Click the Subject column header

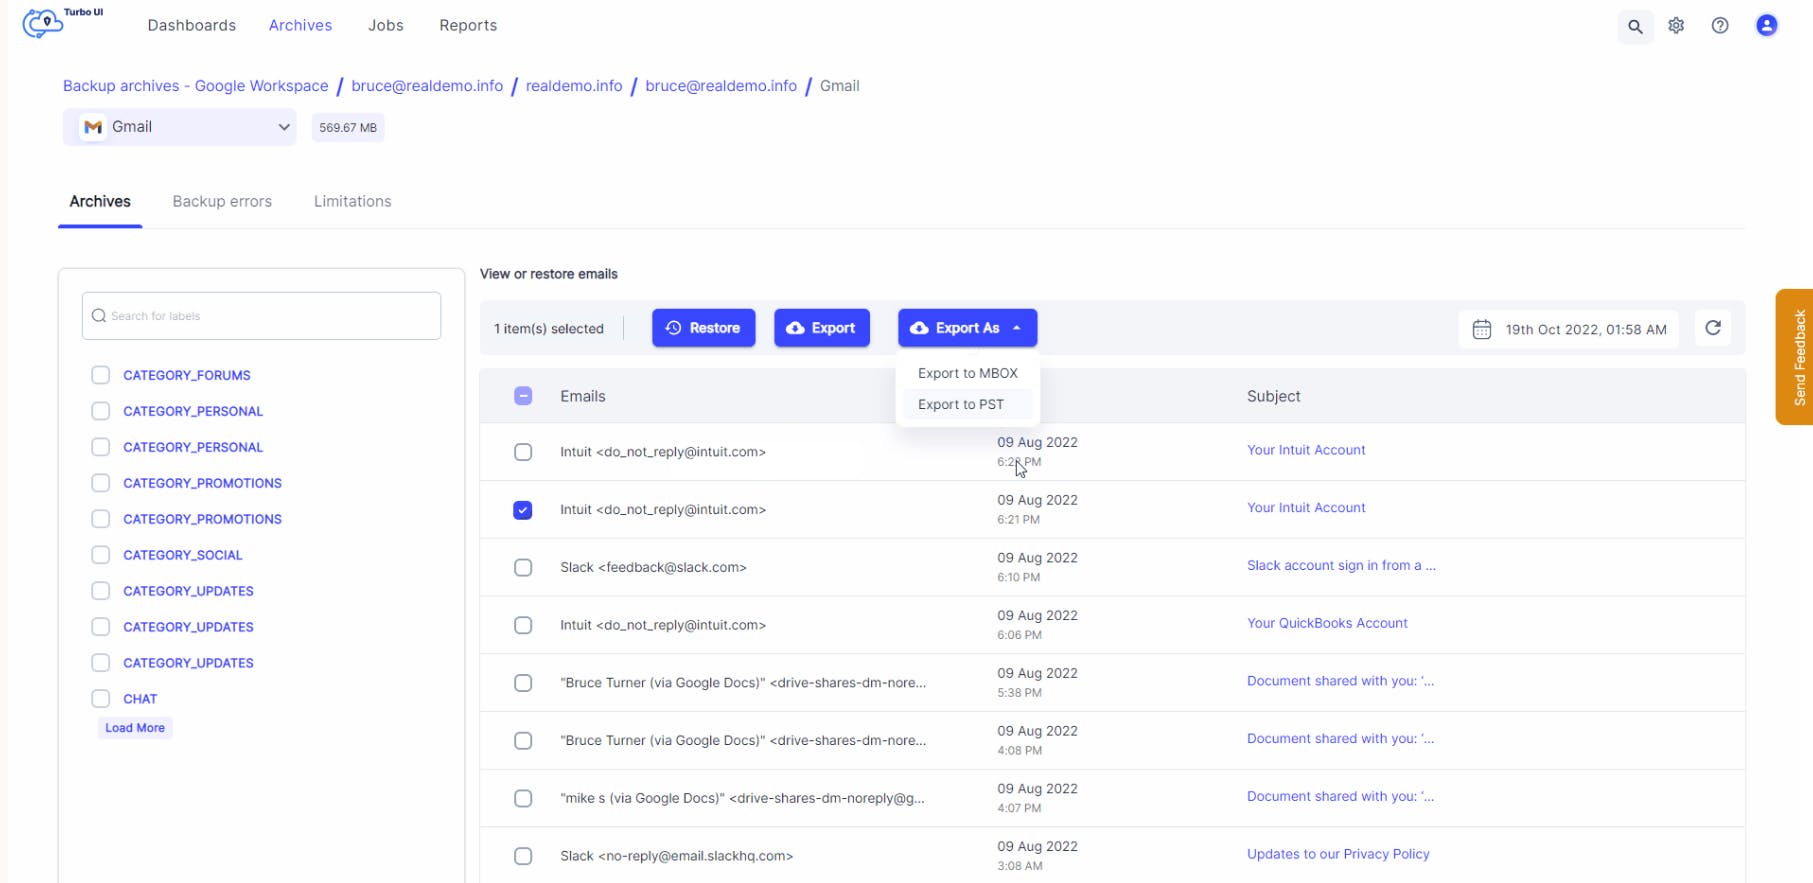pos(1274,396)
